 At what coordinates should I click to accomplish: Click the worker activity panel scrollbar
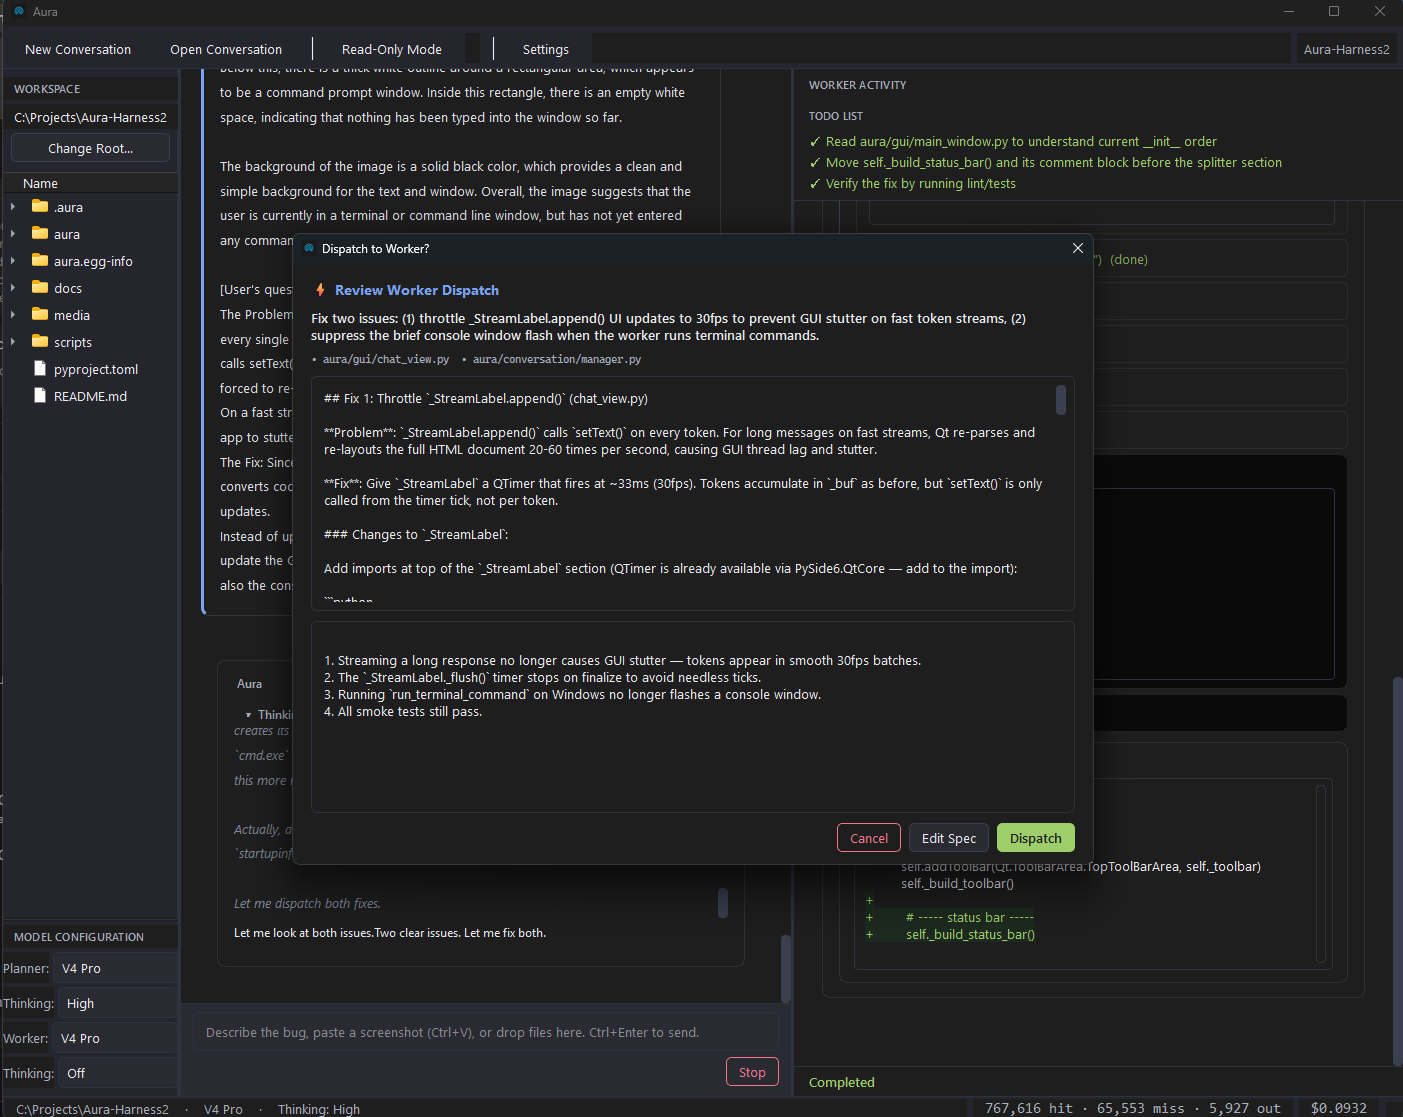point(1397,870)
